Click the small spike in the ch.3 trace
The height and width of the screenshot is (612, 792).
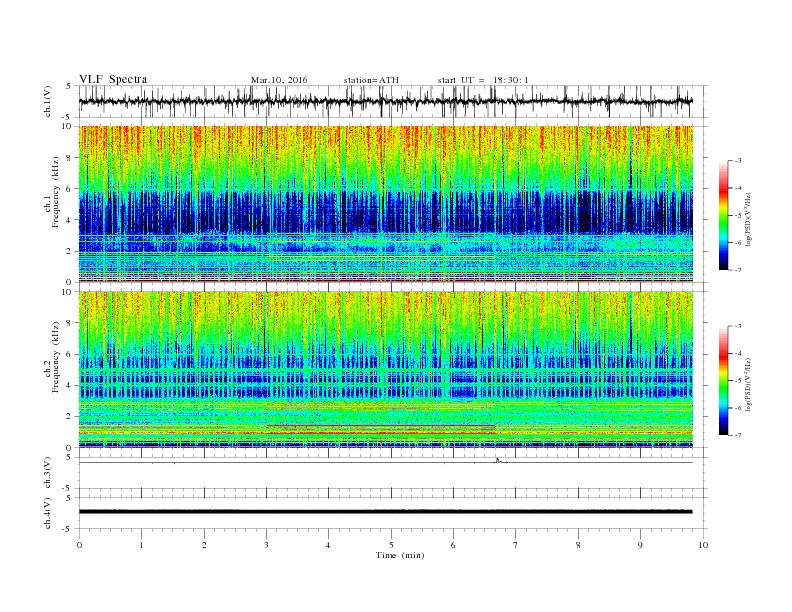click(x=498, y=460)
